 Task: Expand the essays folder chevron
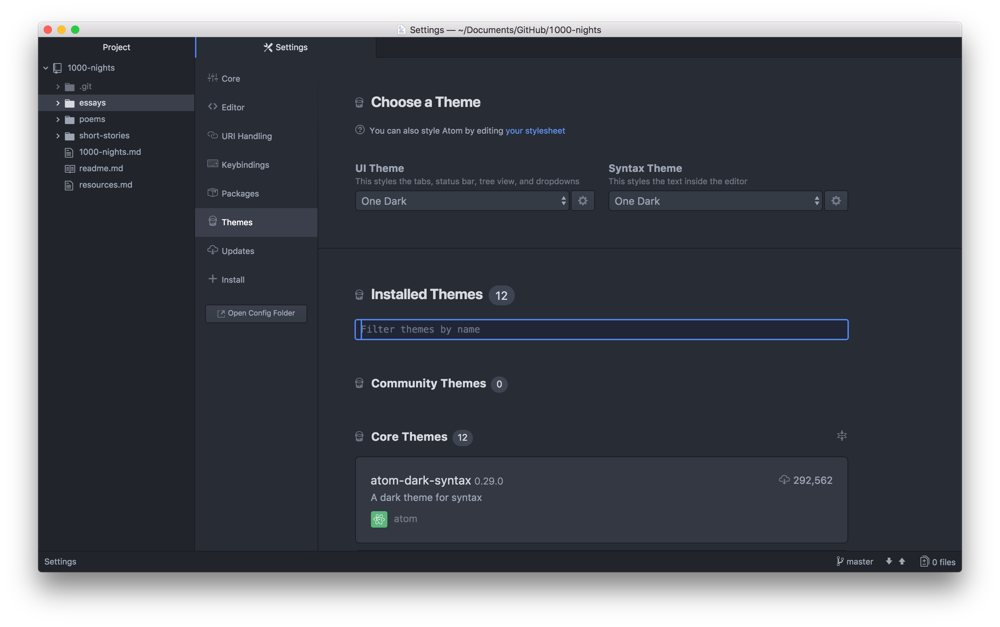57,103
